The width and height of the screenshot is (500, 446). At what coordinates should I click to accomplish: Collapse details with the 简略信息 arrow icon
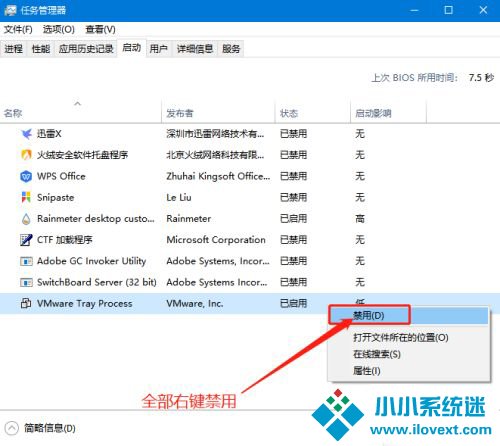coord(12,428)
